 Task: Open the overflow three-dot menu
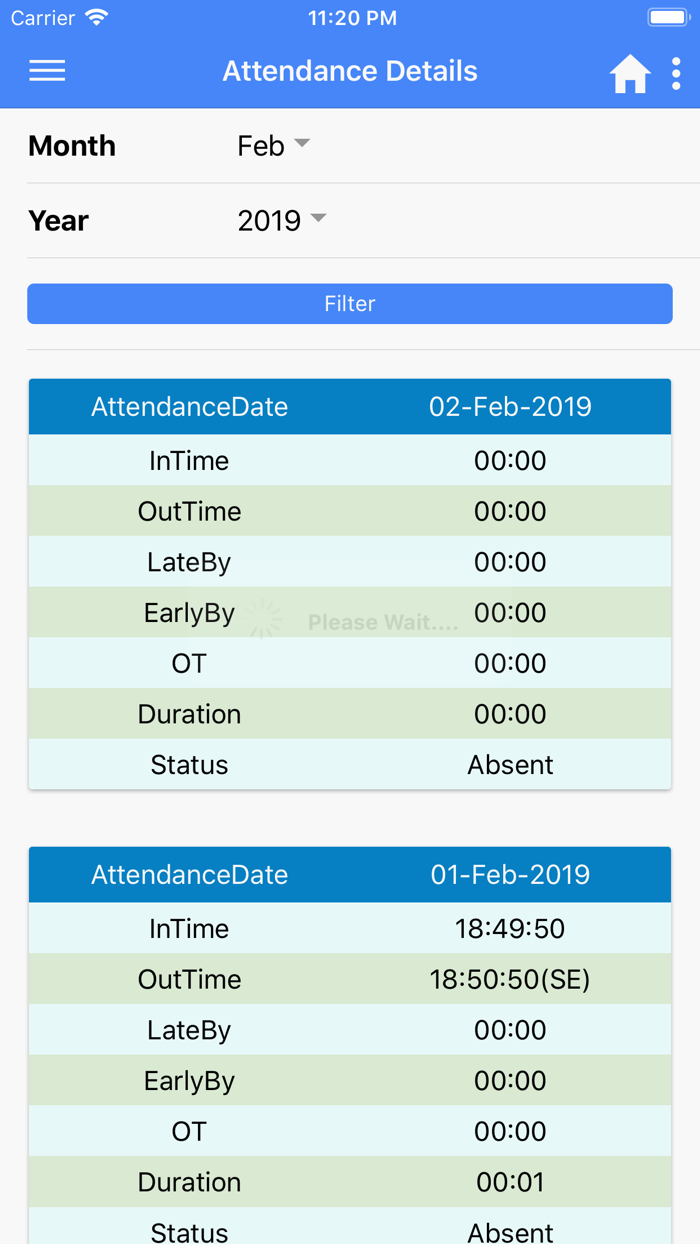(x=676, y=71)
